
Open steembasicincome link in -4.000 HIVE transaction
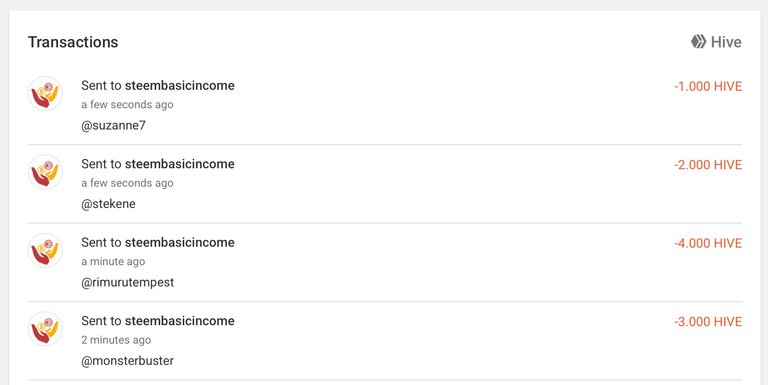click(x=180, y=242)
